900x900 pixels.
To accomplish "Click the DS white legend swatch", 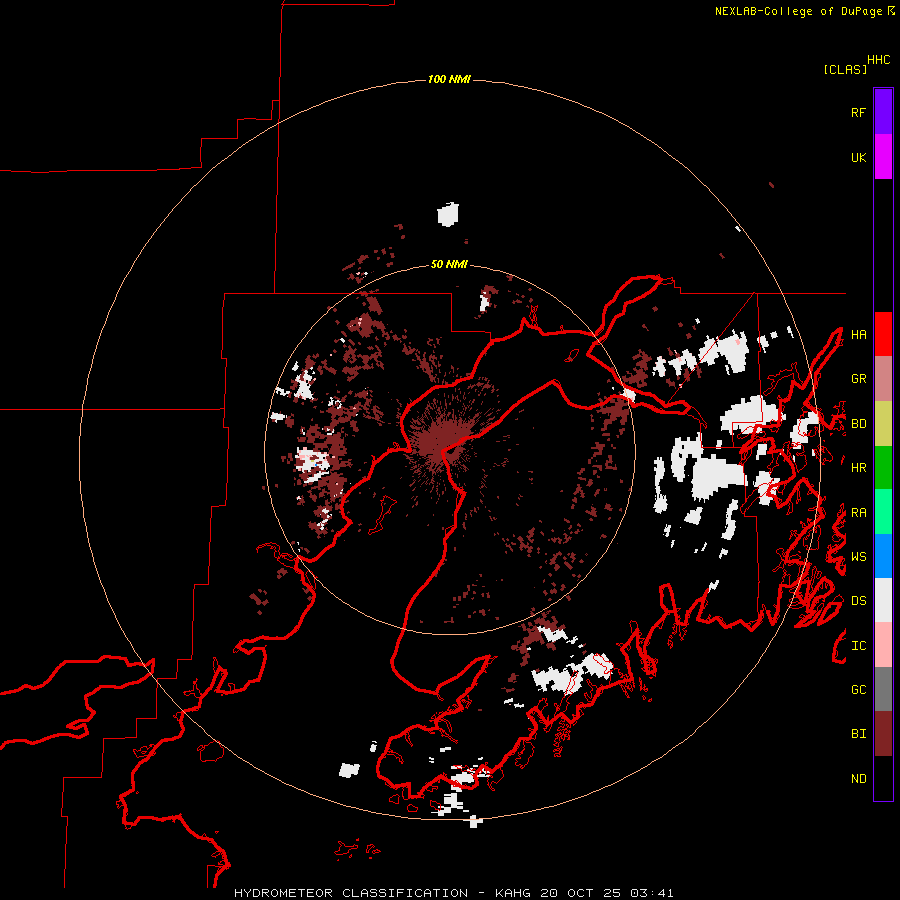I will click(x=883, y=600).
